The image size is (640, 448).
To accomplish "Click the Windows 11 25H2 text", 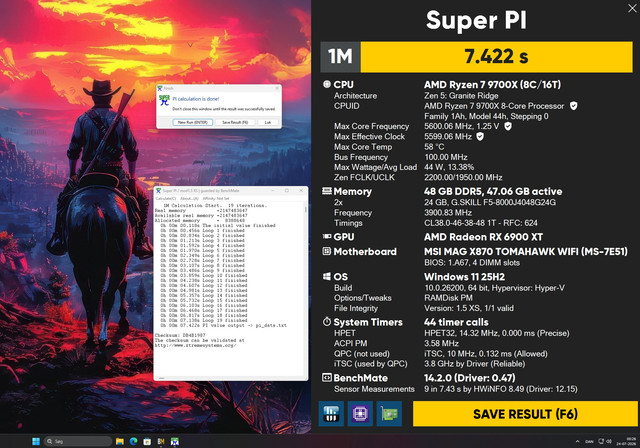I will coord(464,277).
